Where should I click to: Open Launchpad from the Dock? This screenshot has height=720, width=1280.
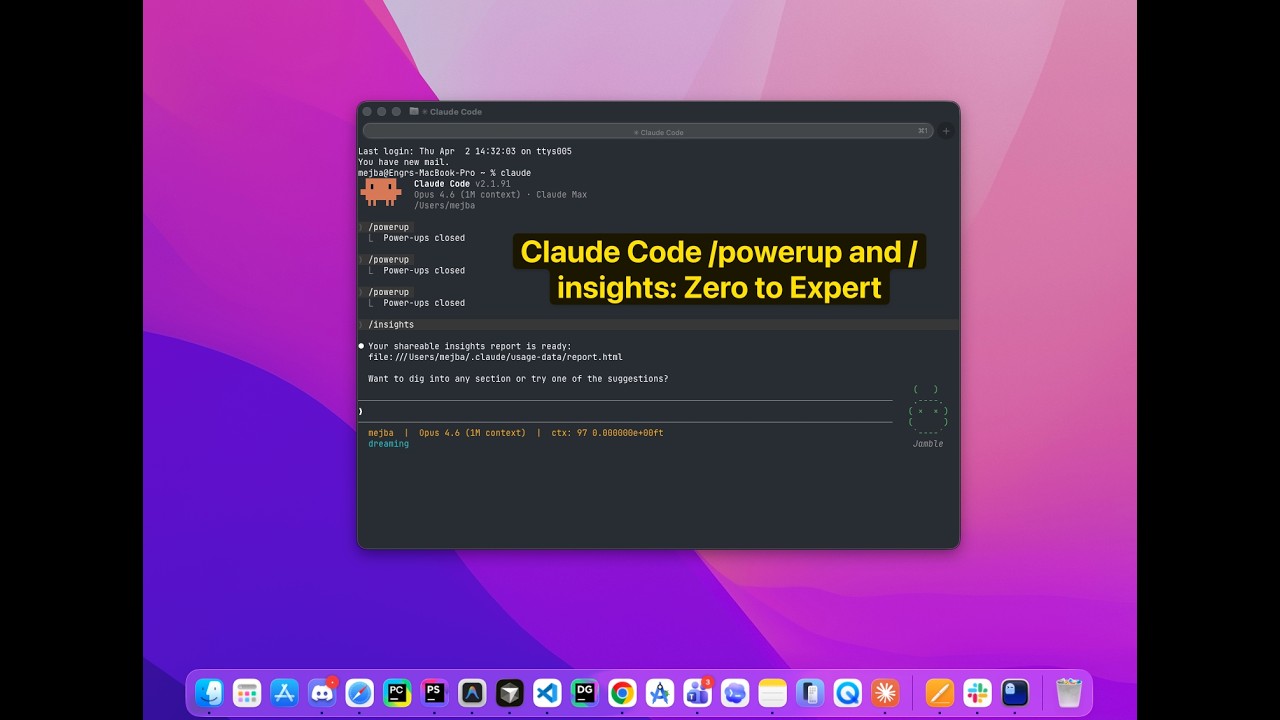coord(247,692)
